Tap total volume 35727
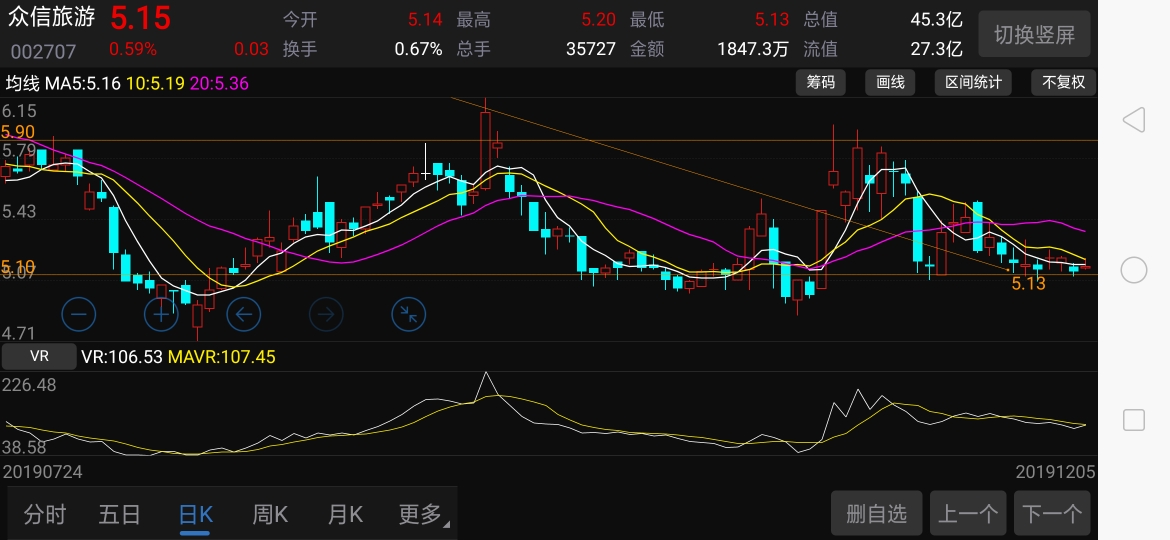The image size is (1170, 540). 591,49
